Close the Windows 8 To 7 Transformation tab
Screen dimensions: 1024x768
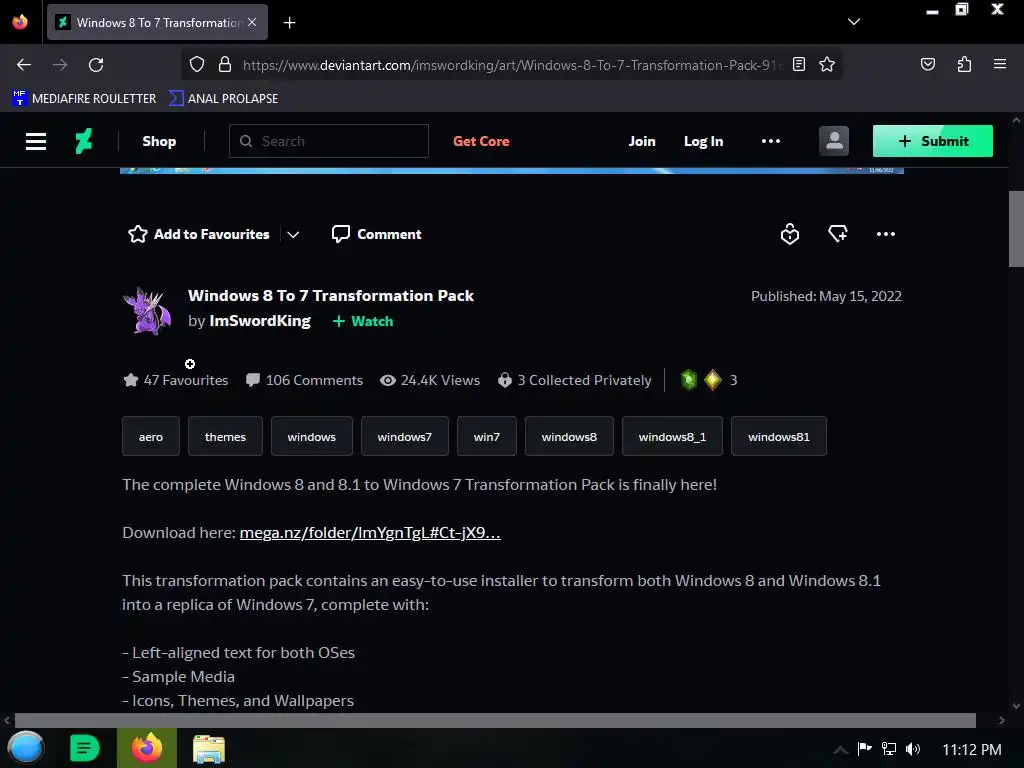point(252,22)
